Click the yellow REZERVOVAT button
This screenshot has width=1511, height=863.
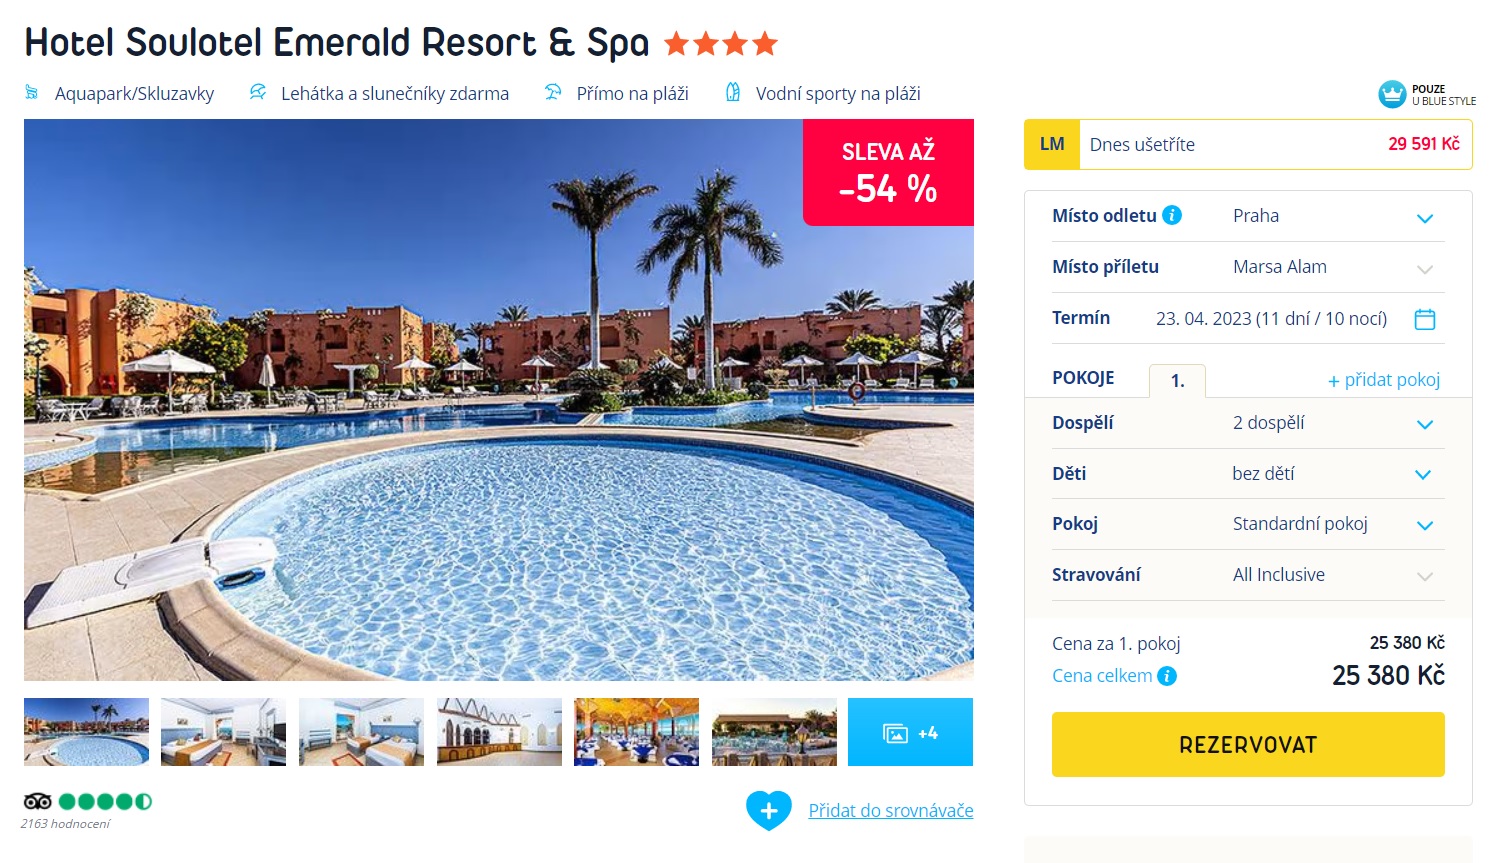pos(1248,744)
